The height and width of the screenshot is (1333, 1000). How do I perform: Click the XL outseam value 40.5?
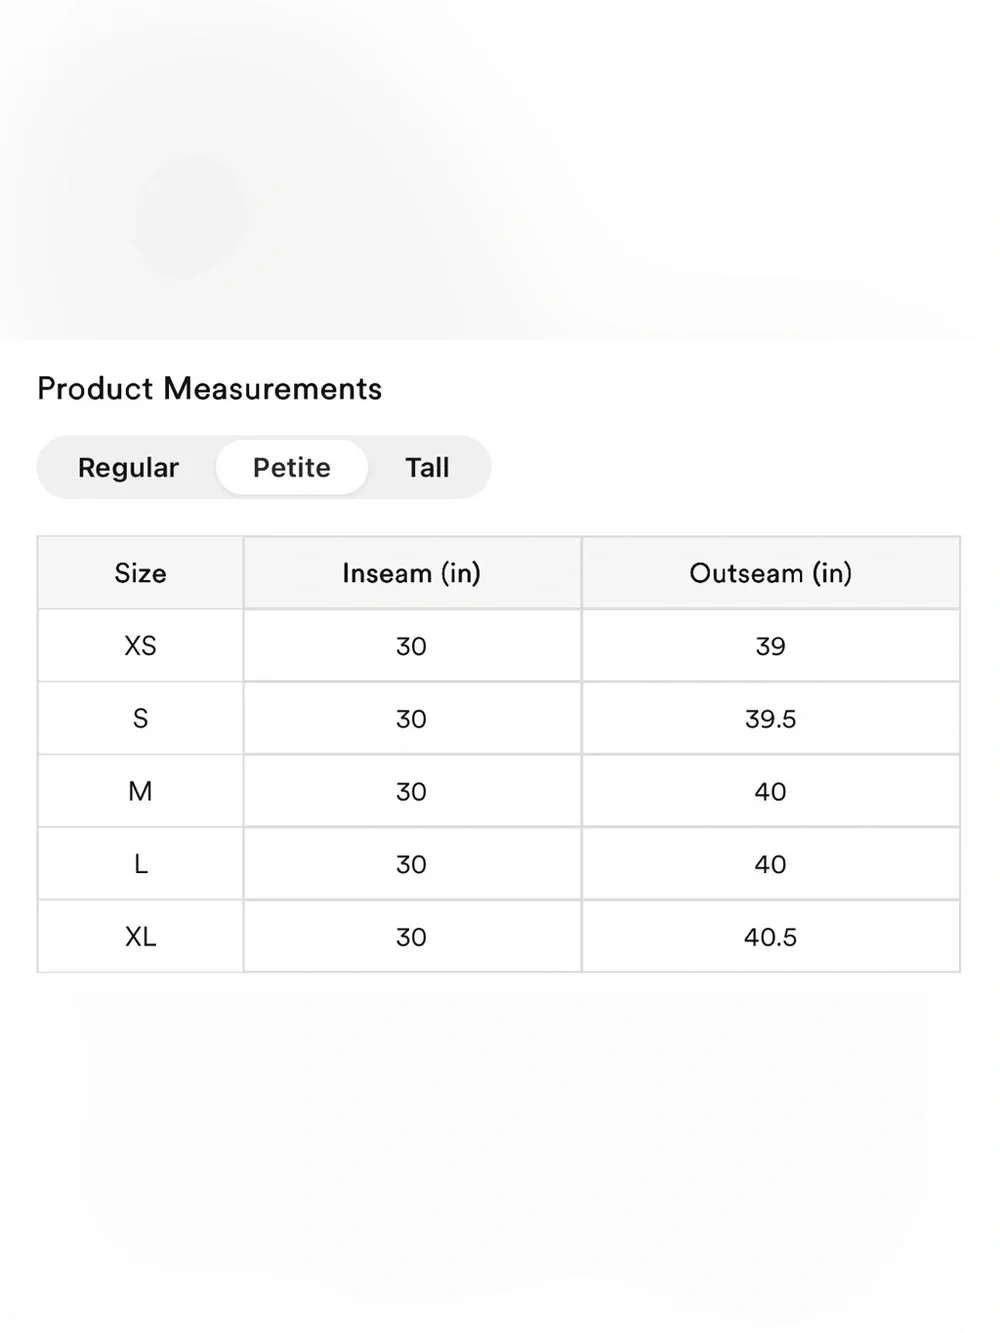[771, 937]
